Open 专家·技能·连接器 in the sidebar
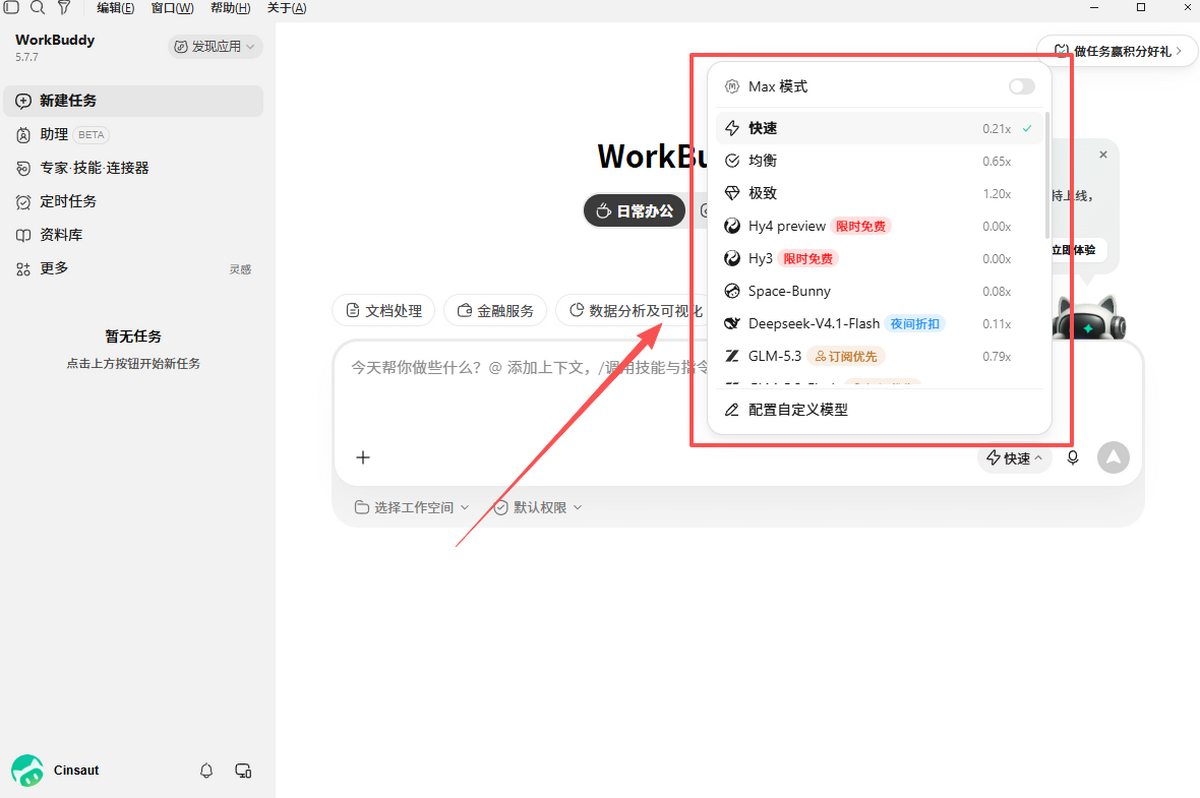 tap(134, 168)
